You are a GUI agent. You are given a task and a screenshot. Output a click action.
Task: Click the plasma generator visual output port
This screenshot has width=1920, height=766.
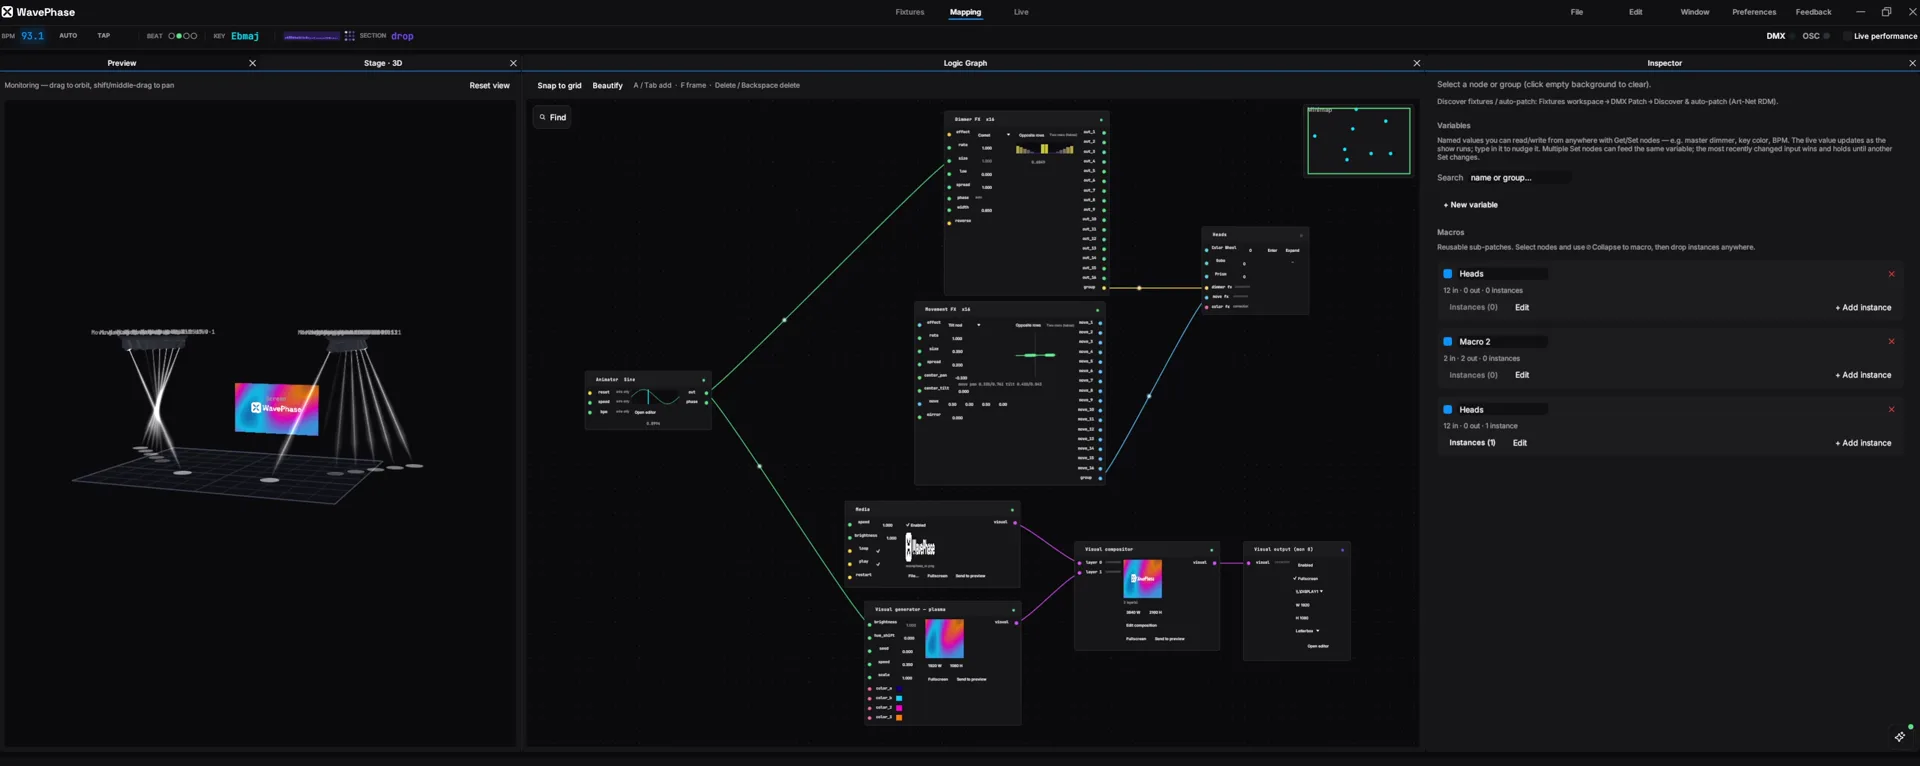tap(1016, 623)
